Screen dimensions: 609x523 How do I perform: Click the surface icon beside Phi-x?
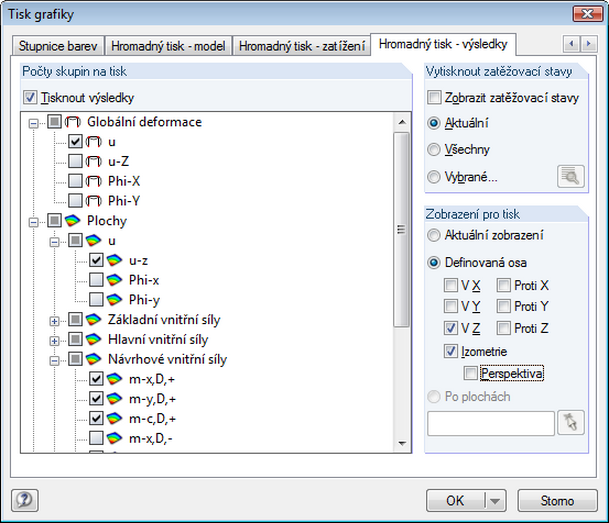click(x=115, y=280)
